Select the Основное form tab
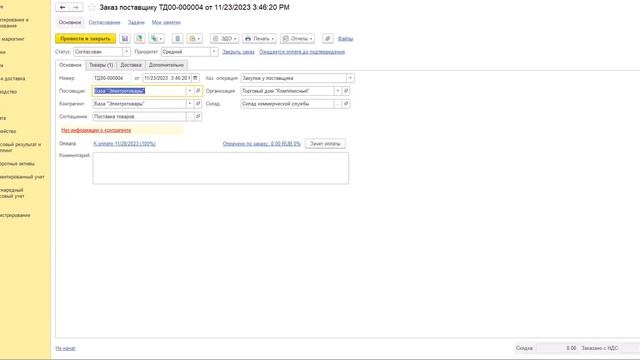The width and height of the screenshot is (640, 360). pyautogui.click(x=70, y=65)
